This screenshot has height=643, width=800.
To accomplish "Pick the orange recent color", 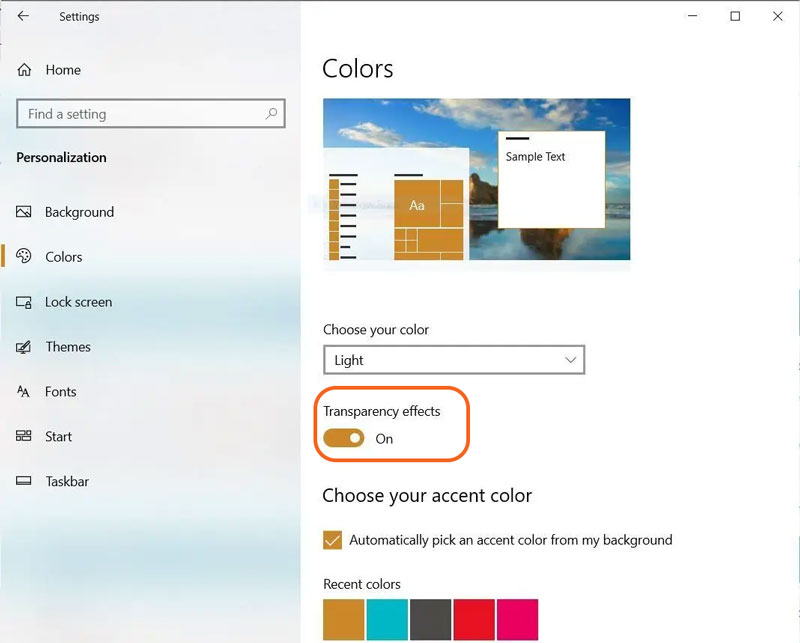I will coord(343,620).
